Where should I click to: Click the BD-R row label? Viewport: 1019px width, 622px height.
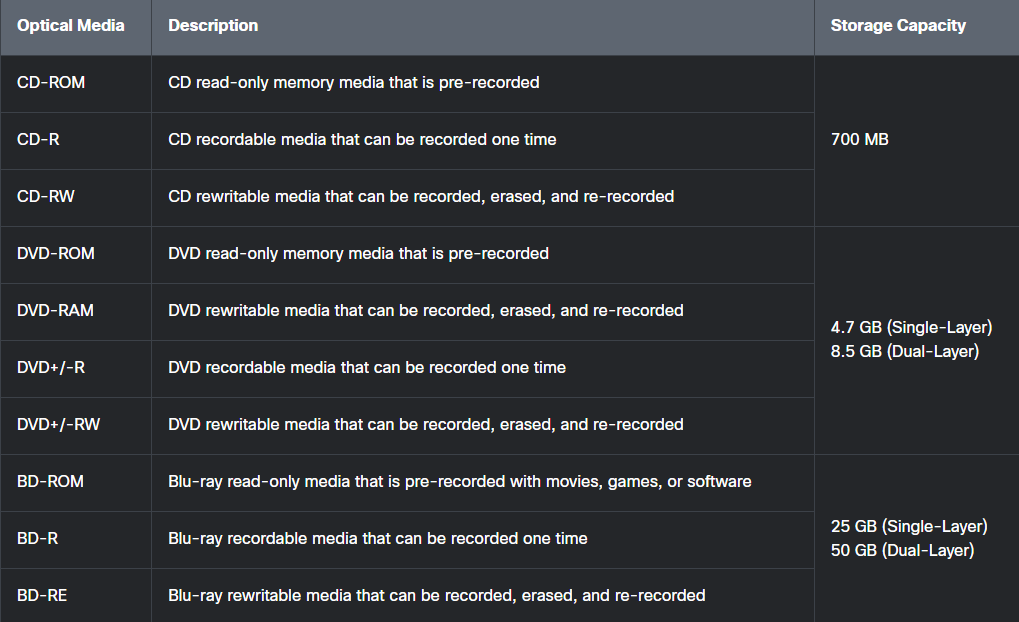pyautogui.click(x=38, y=538)
